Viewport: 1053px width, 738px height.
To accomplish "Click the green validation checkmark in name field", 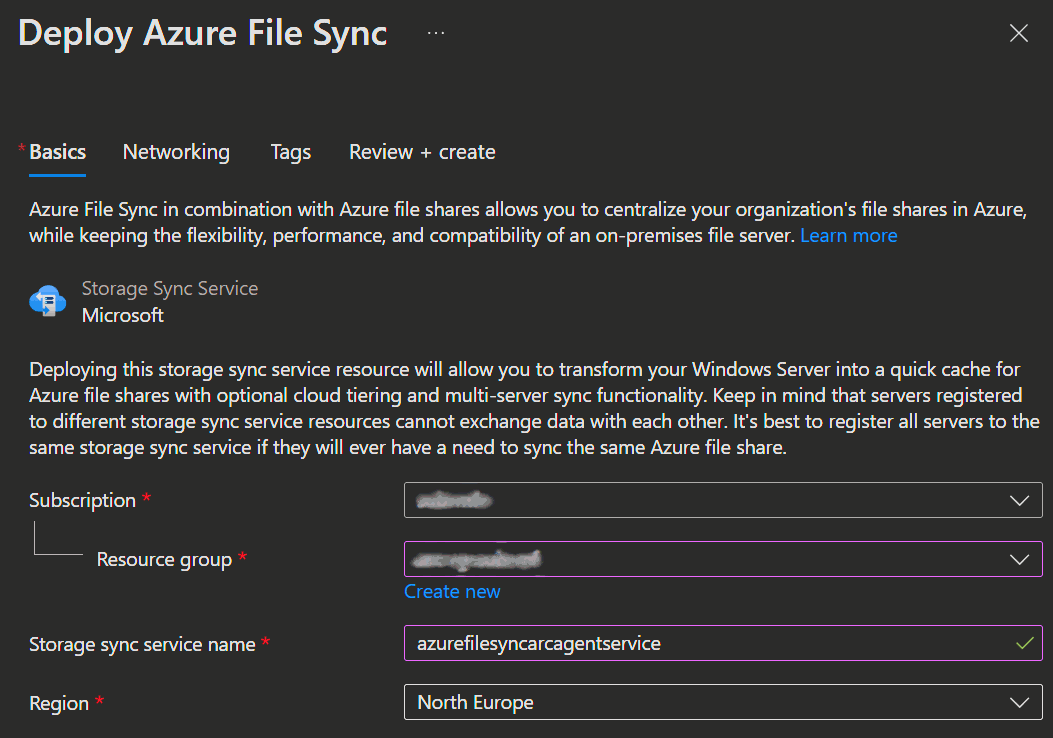I will tap(1024, 643).
